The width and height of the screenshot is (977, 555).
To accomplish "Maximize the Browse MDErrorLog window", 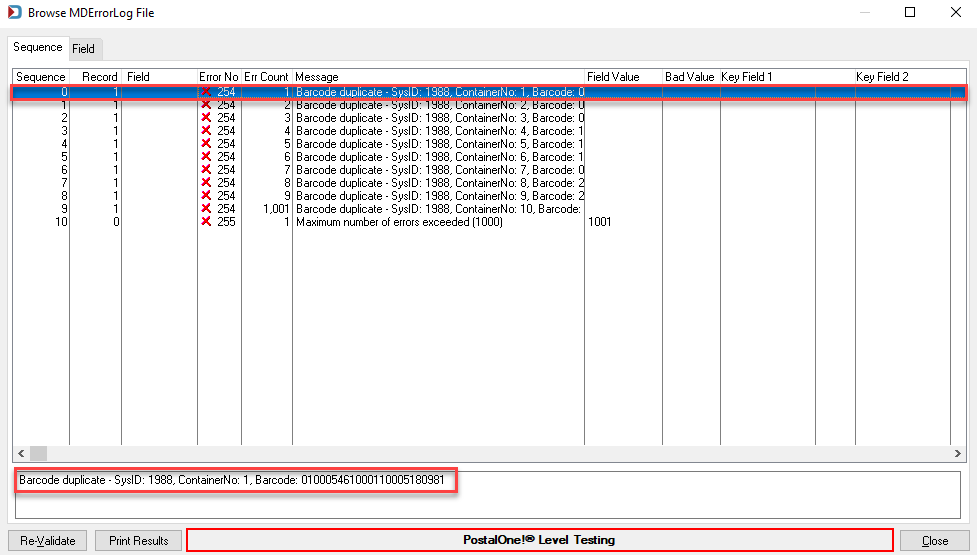I will coord(910,12).
